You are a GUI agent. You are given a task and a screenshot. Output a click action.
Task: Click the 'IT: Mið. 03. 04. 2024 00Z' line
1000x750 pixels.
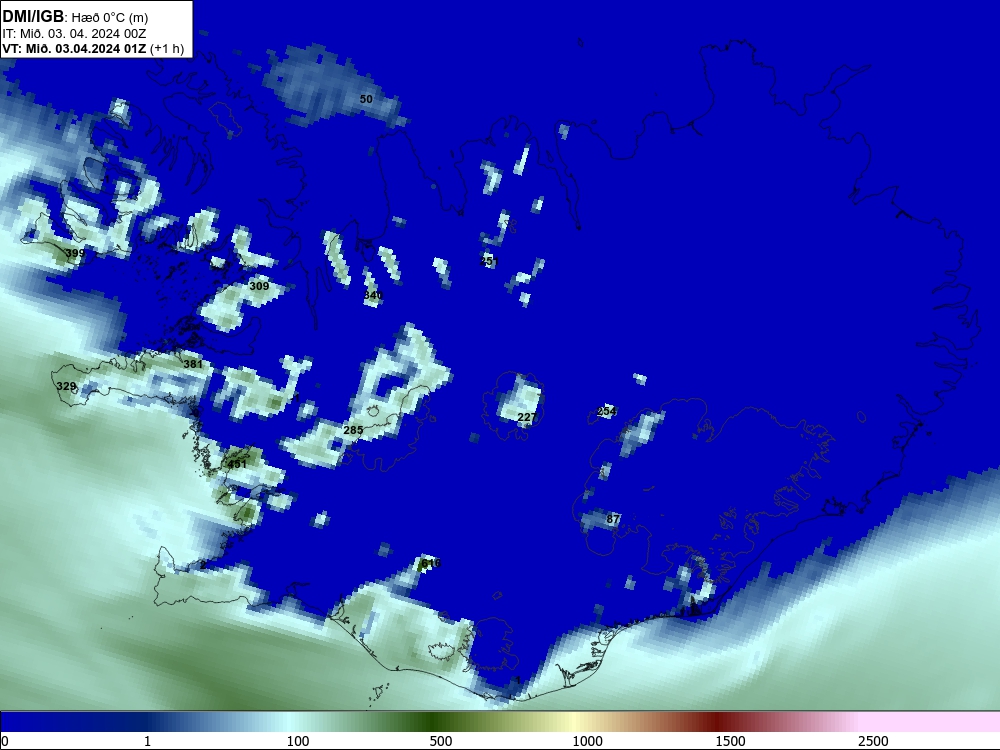[74, 33]
